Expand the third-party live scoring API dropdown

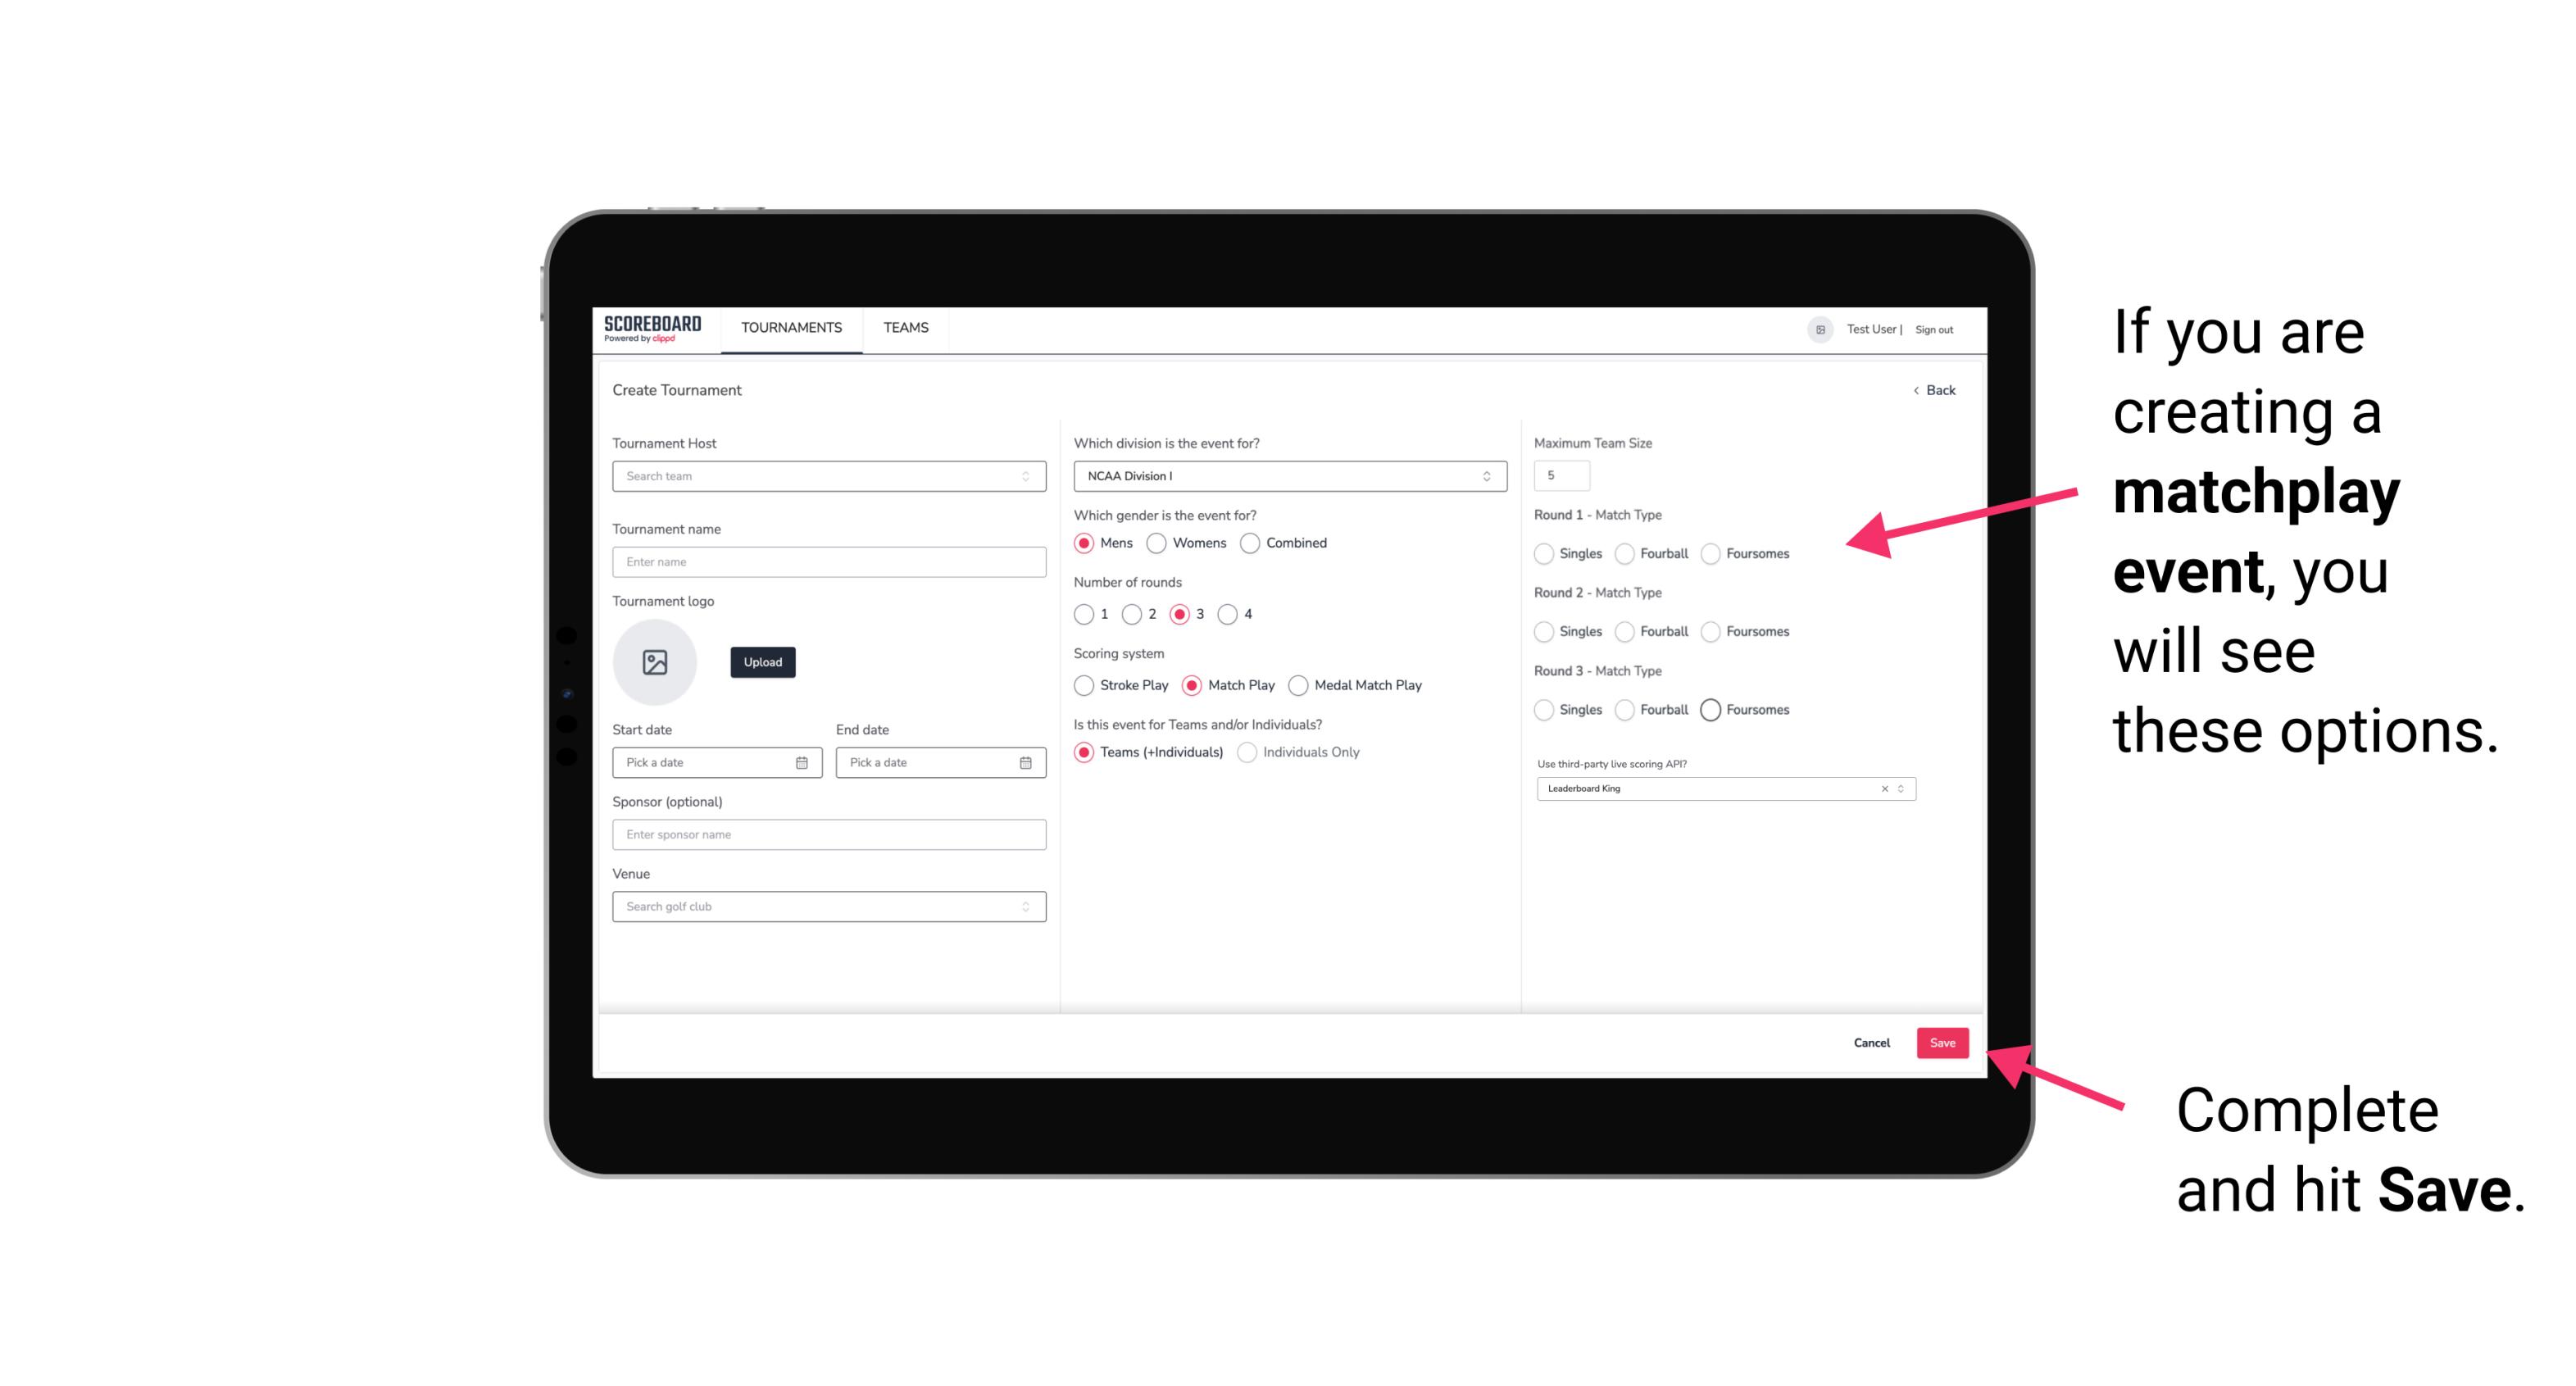[x=1899, y=787]
